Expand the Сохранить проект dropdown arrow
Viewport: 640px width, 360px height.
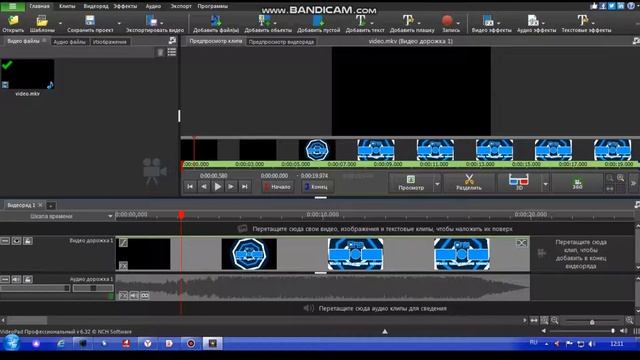[x=119, y=23]
